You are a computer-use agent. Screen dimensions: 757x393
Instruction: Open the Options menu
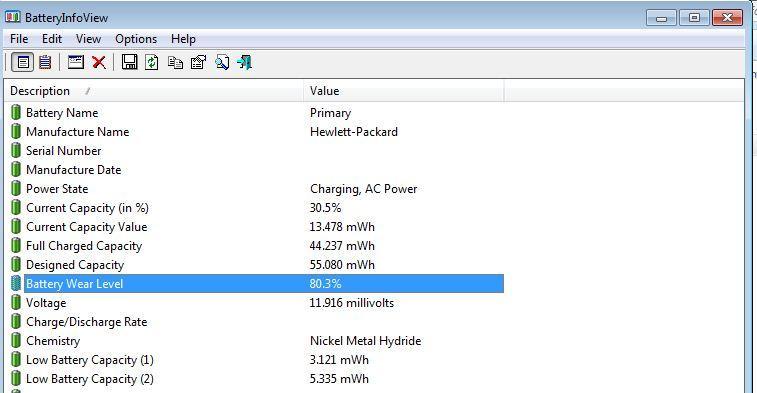tap(136, 39)
